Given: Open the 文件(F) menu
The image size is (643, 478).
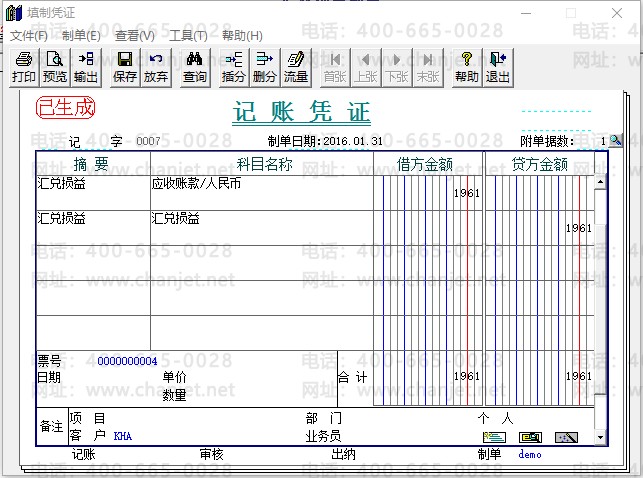Looking at the screenshot, I should pos(29,35).
